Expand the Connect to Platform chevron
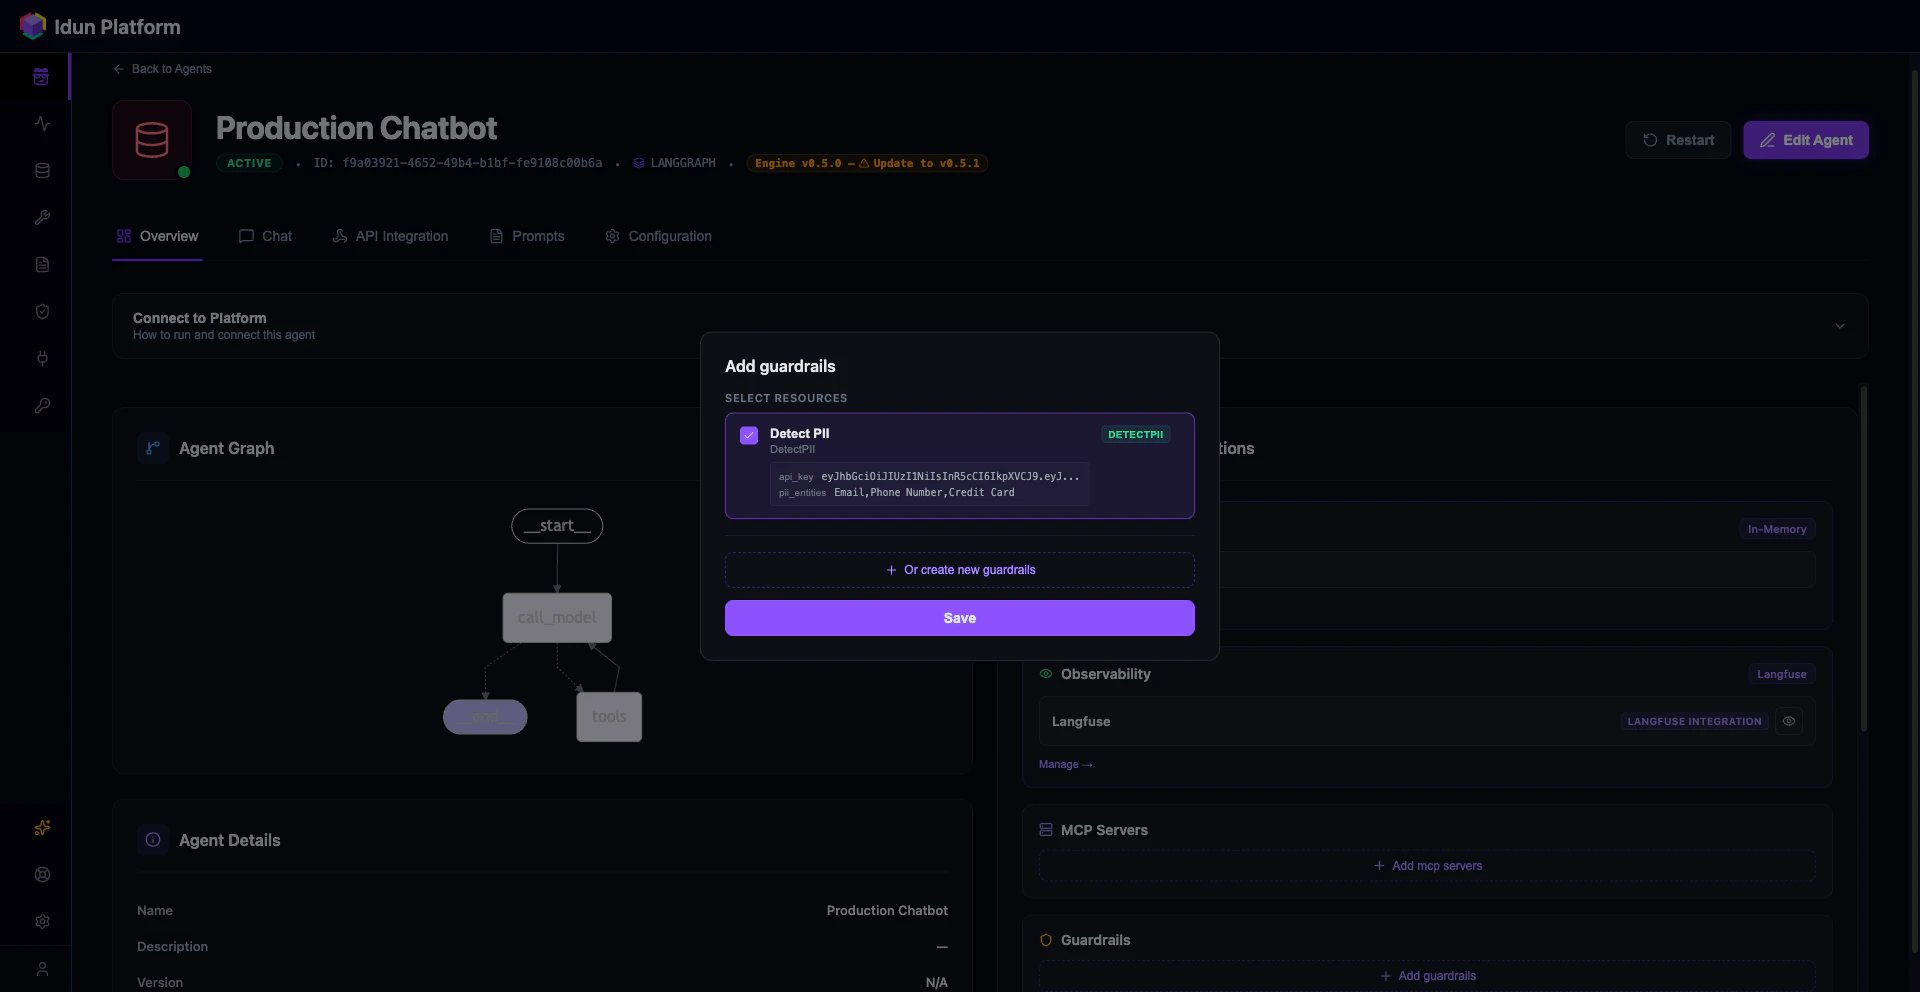This screenshot has width=1920, height=992. pyautogui.click(x=1839, y=326)
